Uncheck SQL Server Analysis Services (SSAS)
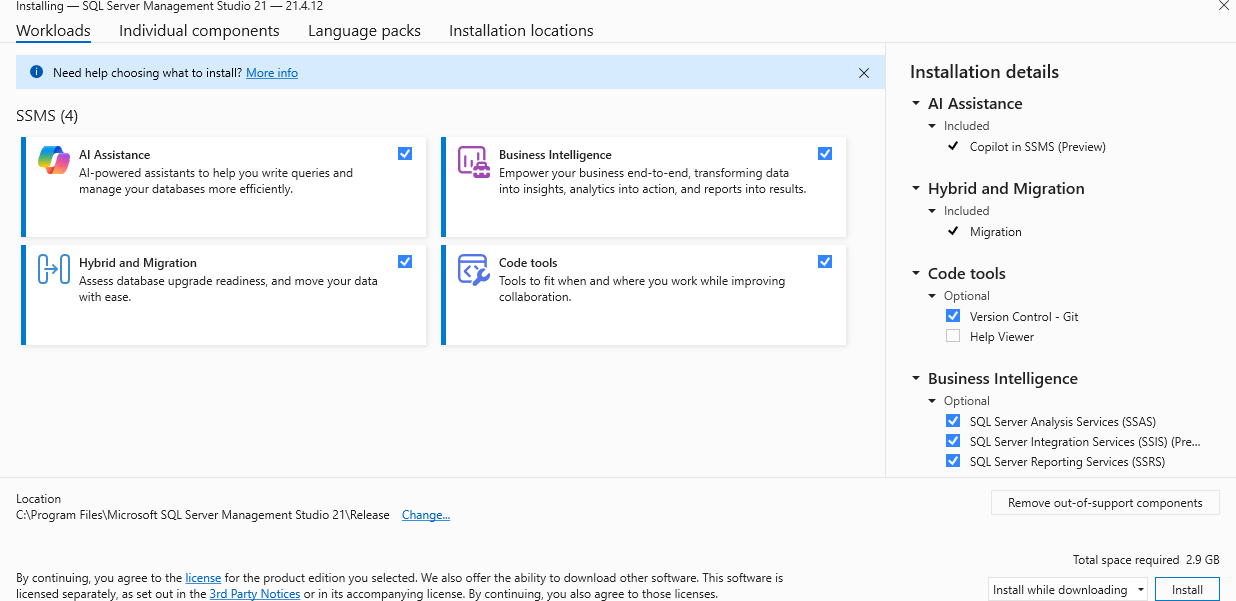Image resolution: width=1236 pixels, height=601 pixels. (x=953, y=420)
